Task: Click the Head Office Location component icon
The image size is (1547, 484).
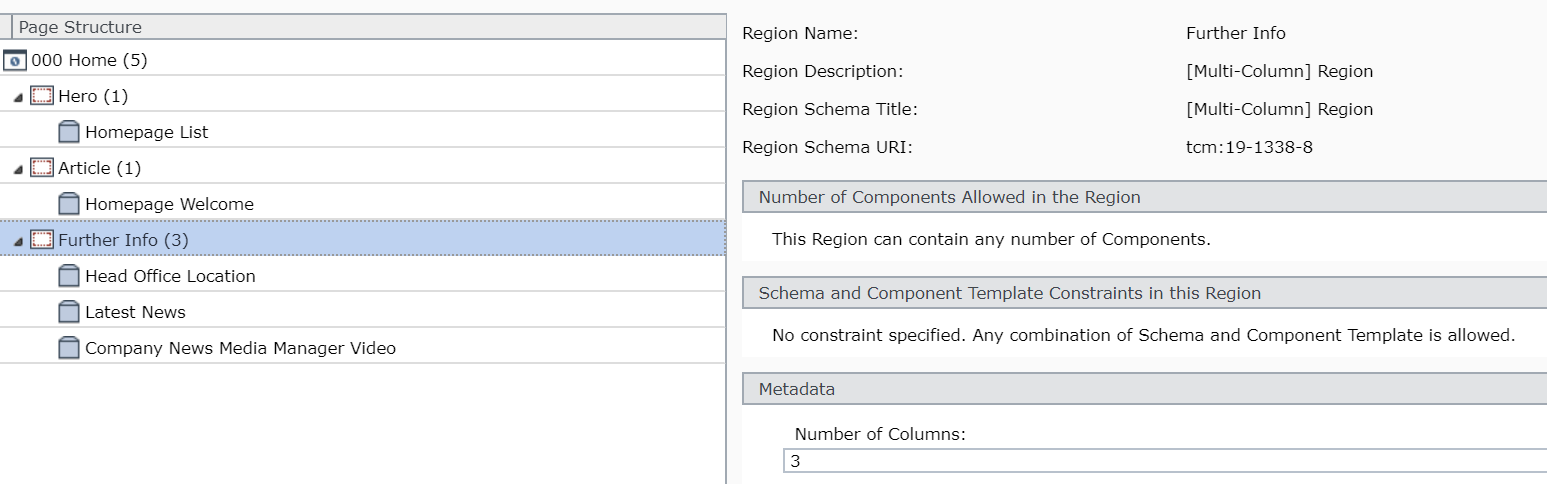Action: pos(69,276)
